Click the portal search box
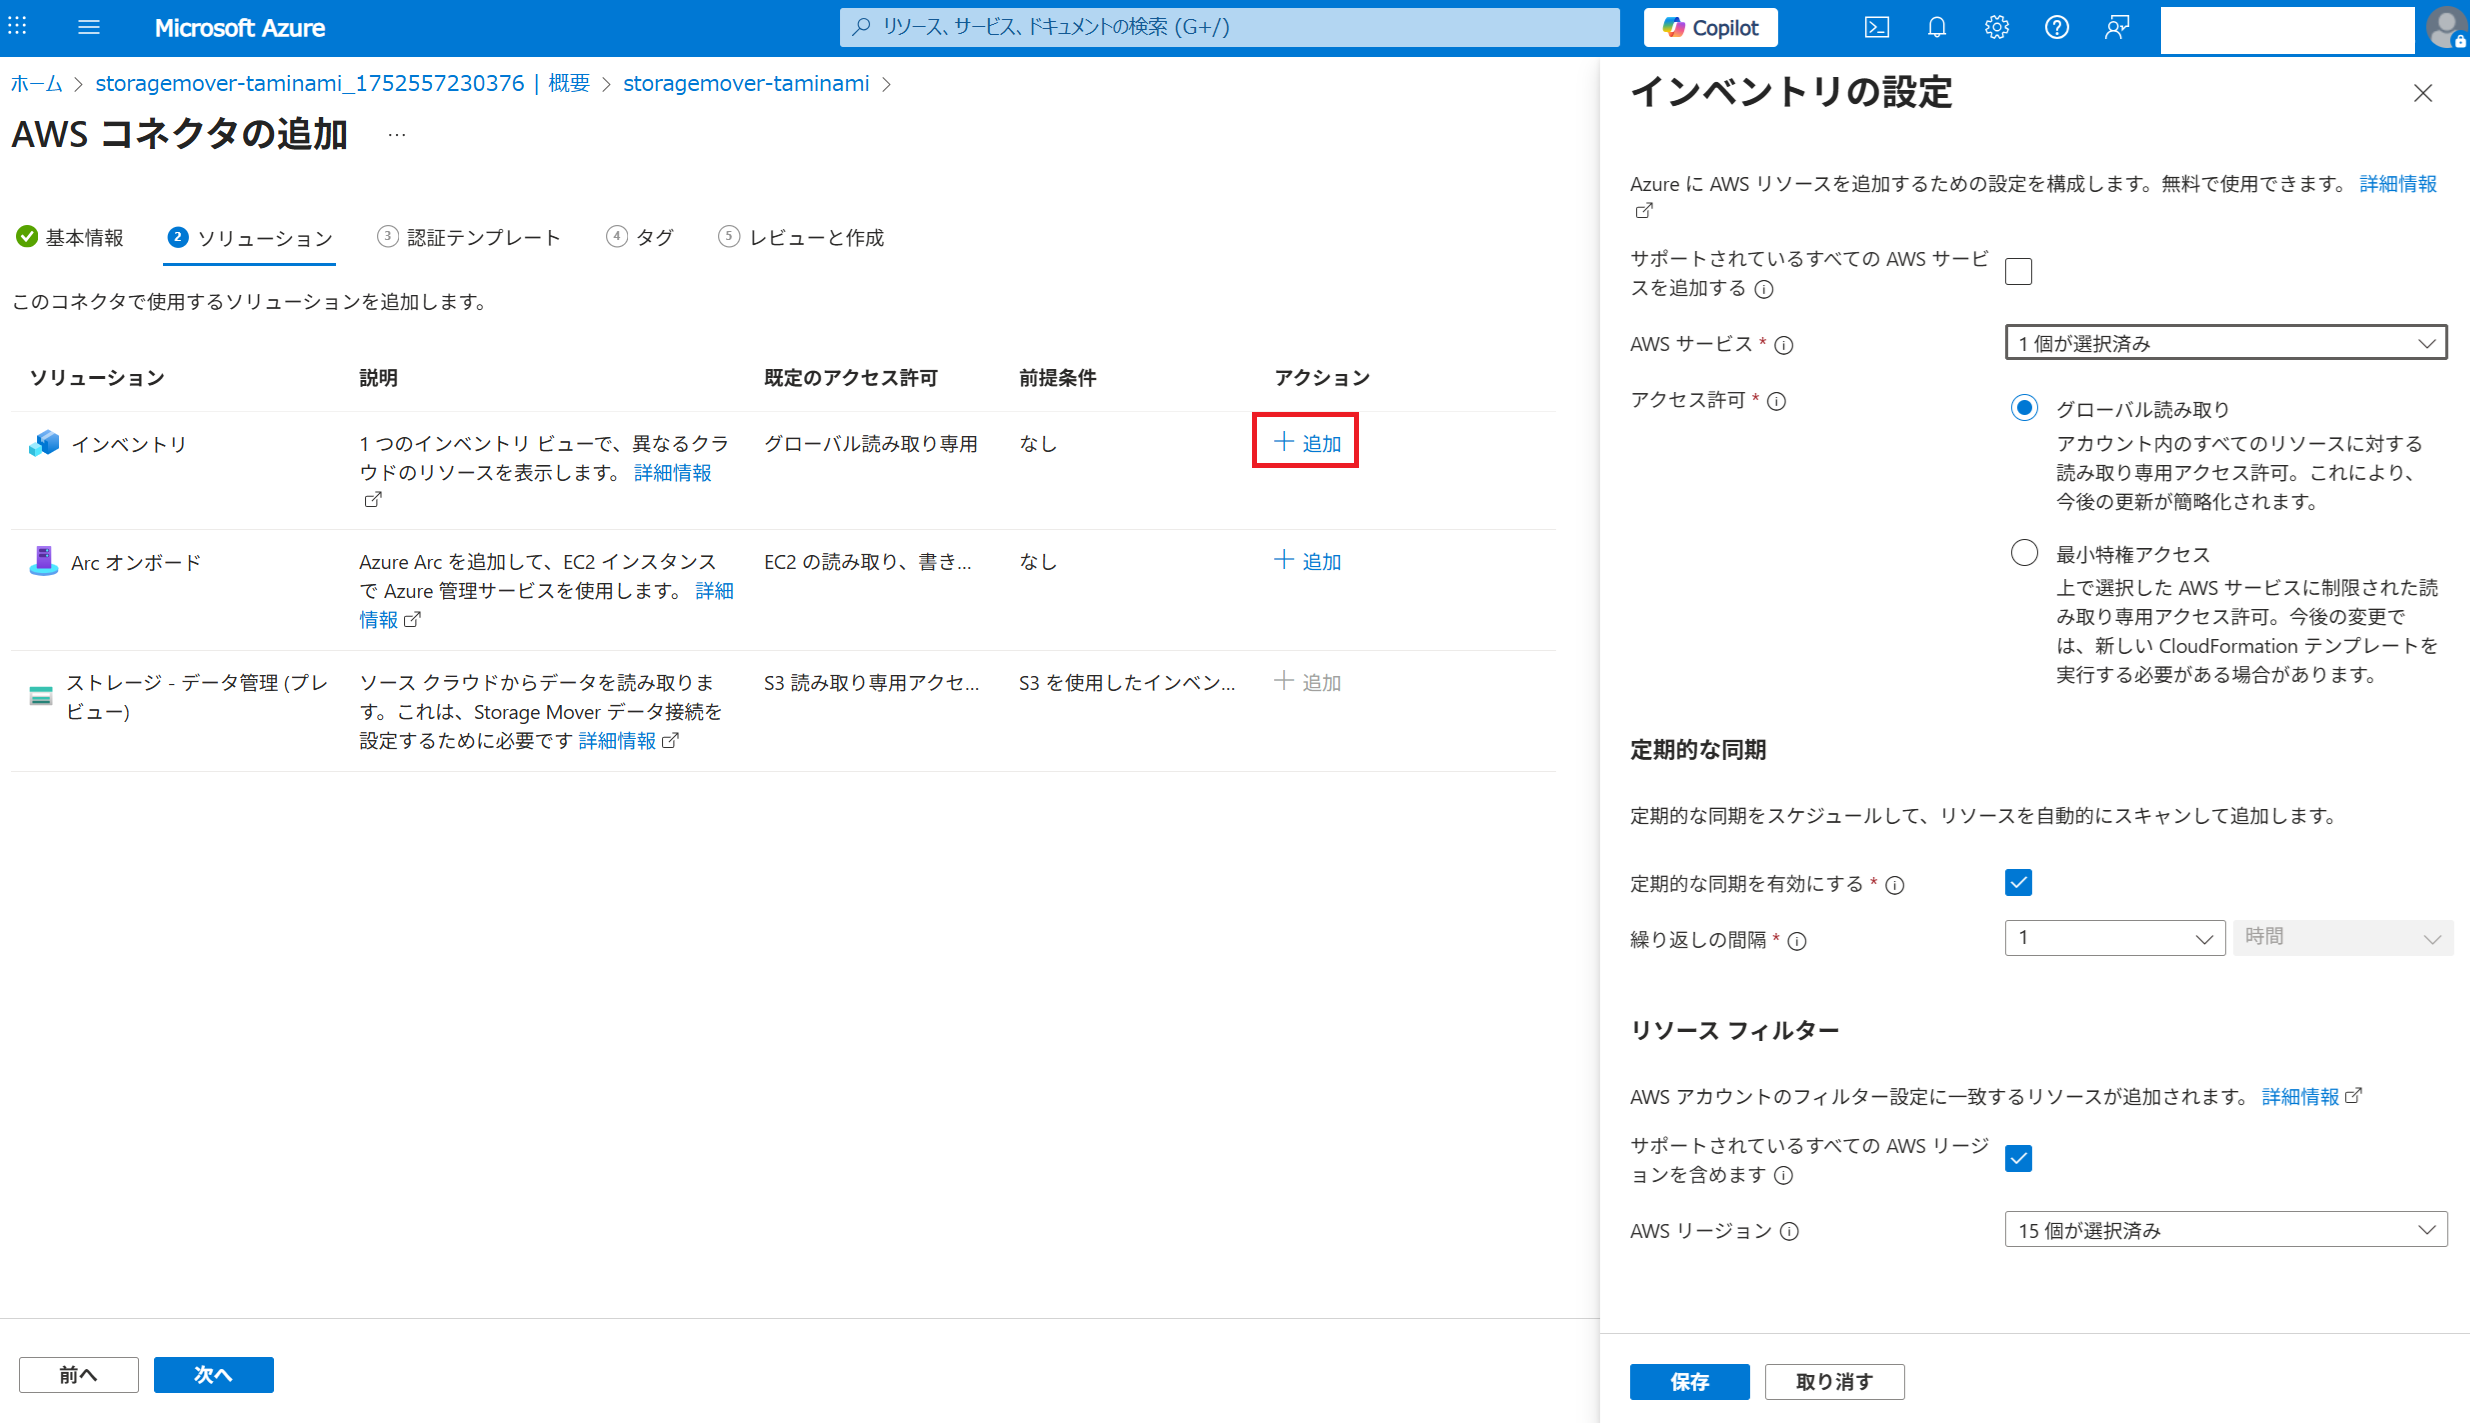The image size is (2470, 1423). (1229, 27)
